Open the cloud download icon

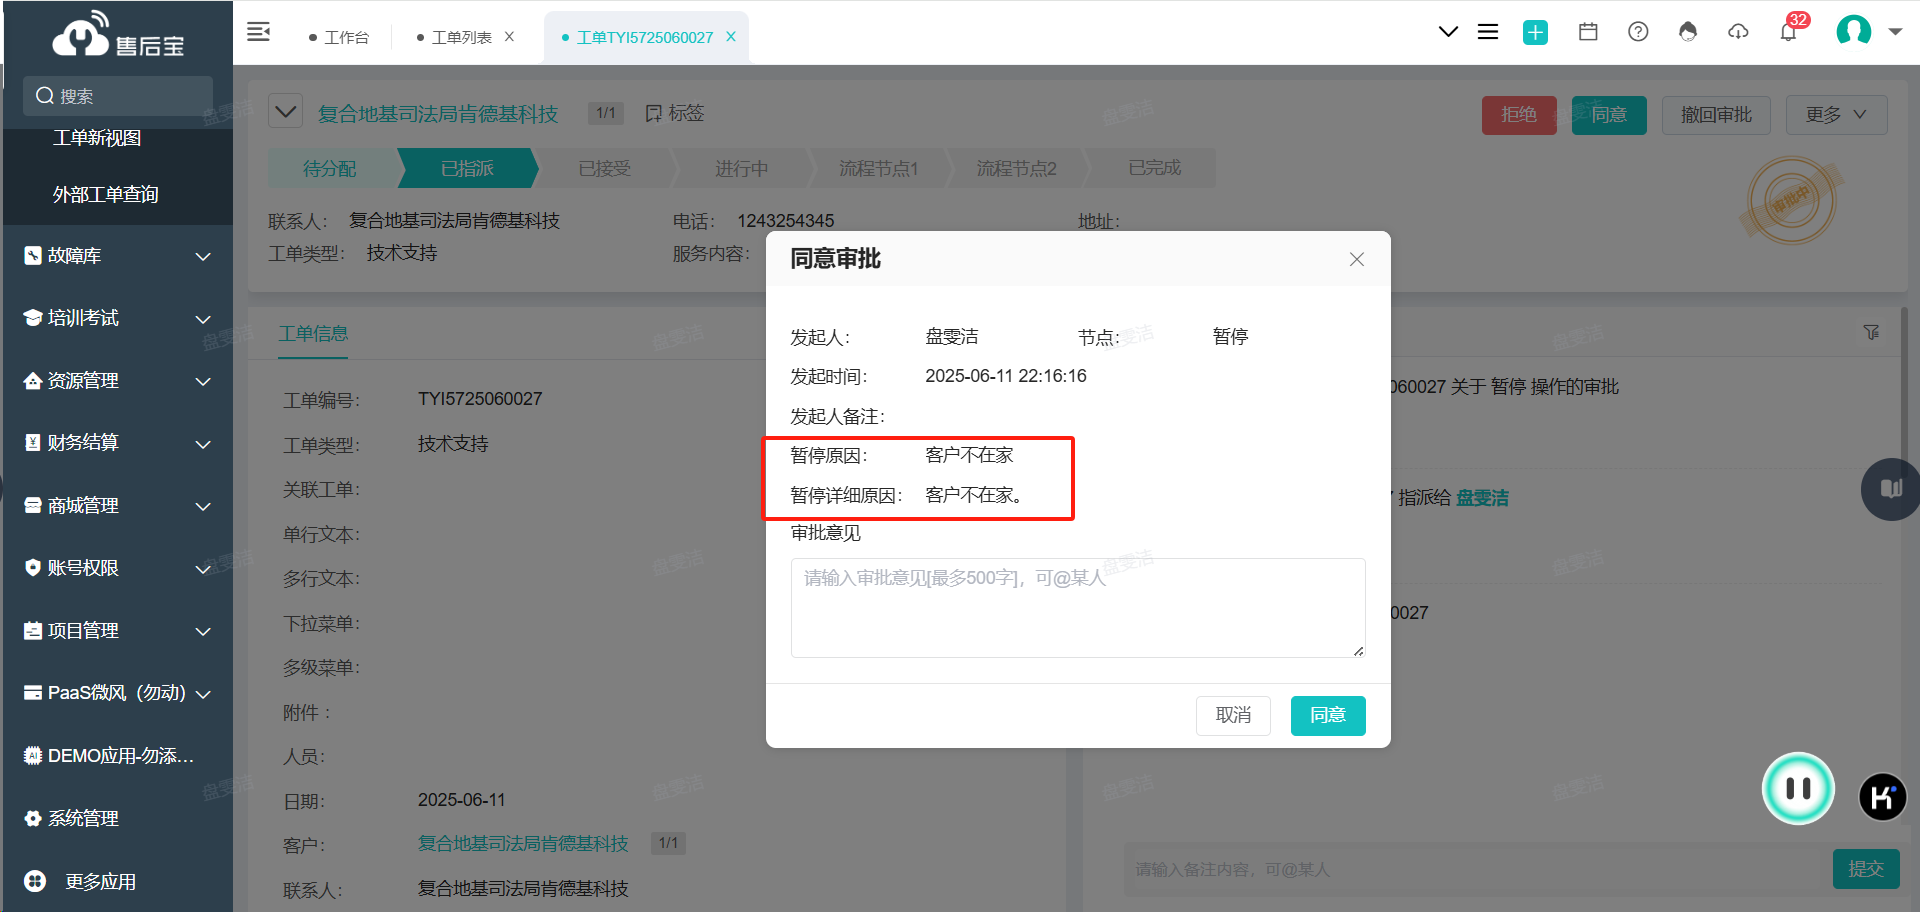click(1738, 32)
